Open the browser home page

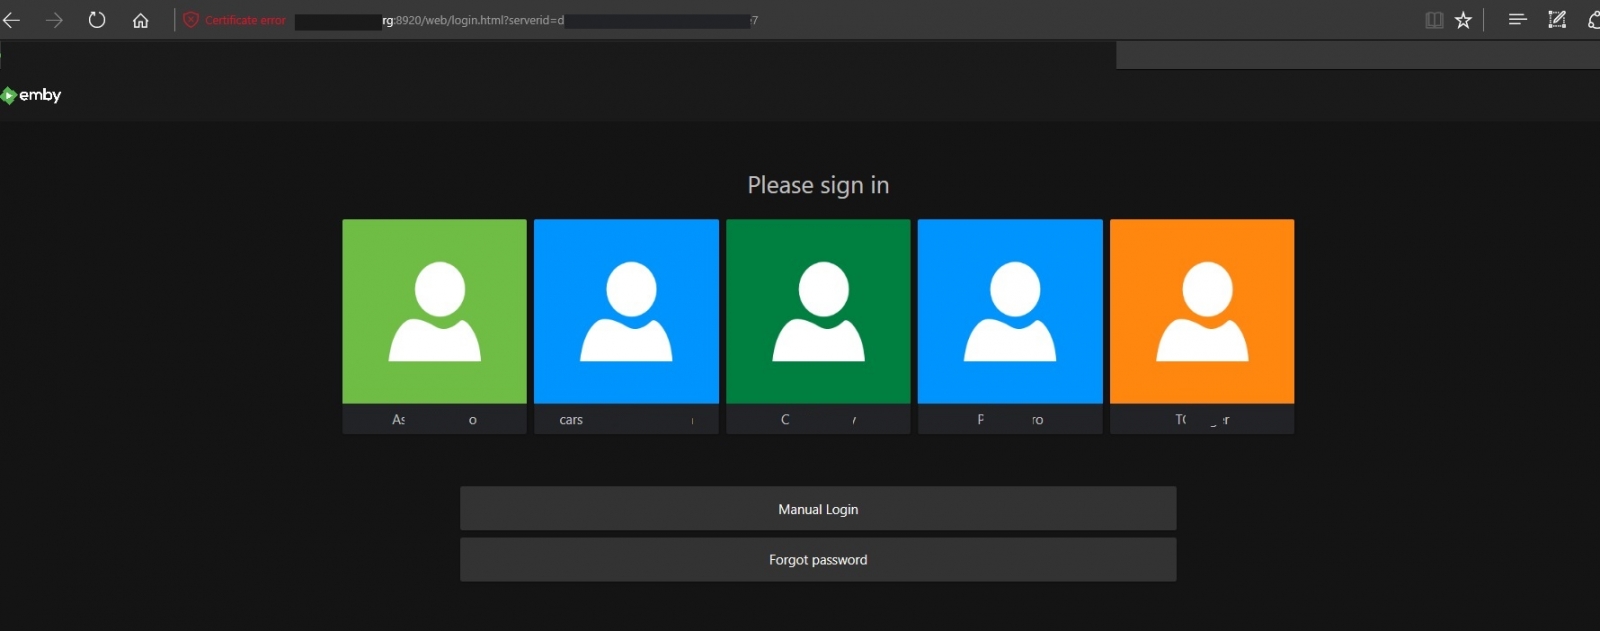point(140,20)
